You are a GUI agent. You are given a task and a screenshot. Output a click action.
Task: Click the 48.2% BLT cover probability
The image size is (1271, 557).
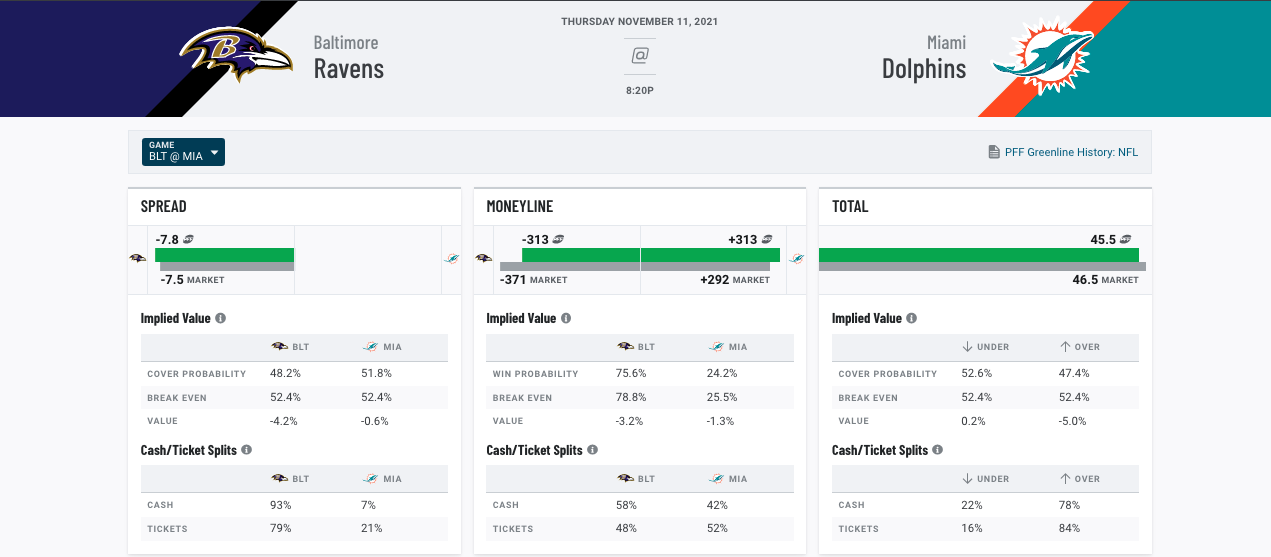[285, 373]
